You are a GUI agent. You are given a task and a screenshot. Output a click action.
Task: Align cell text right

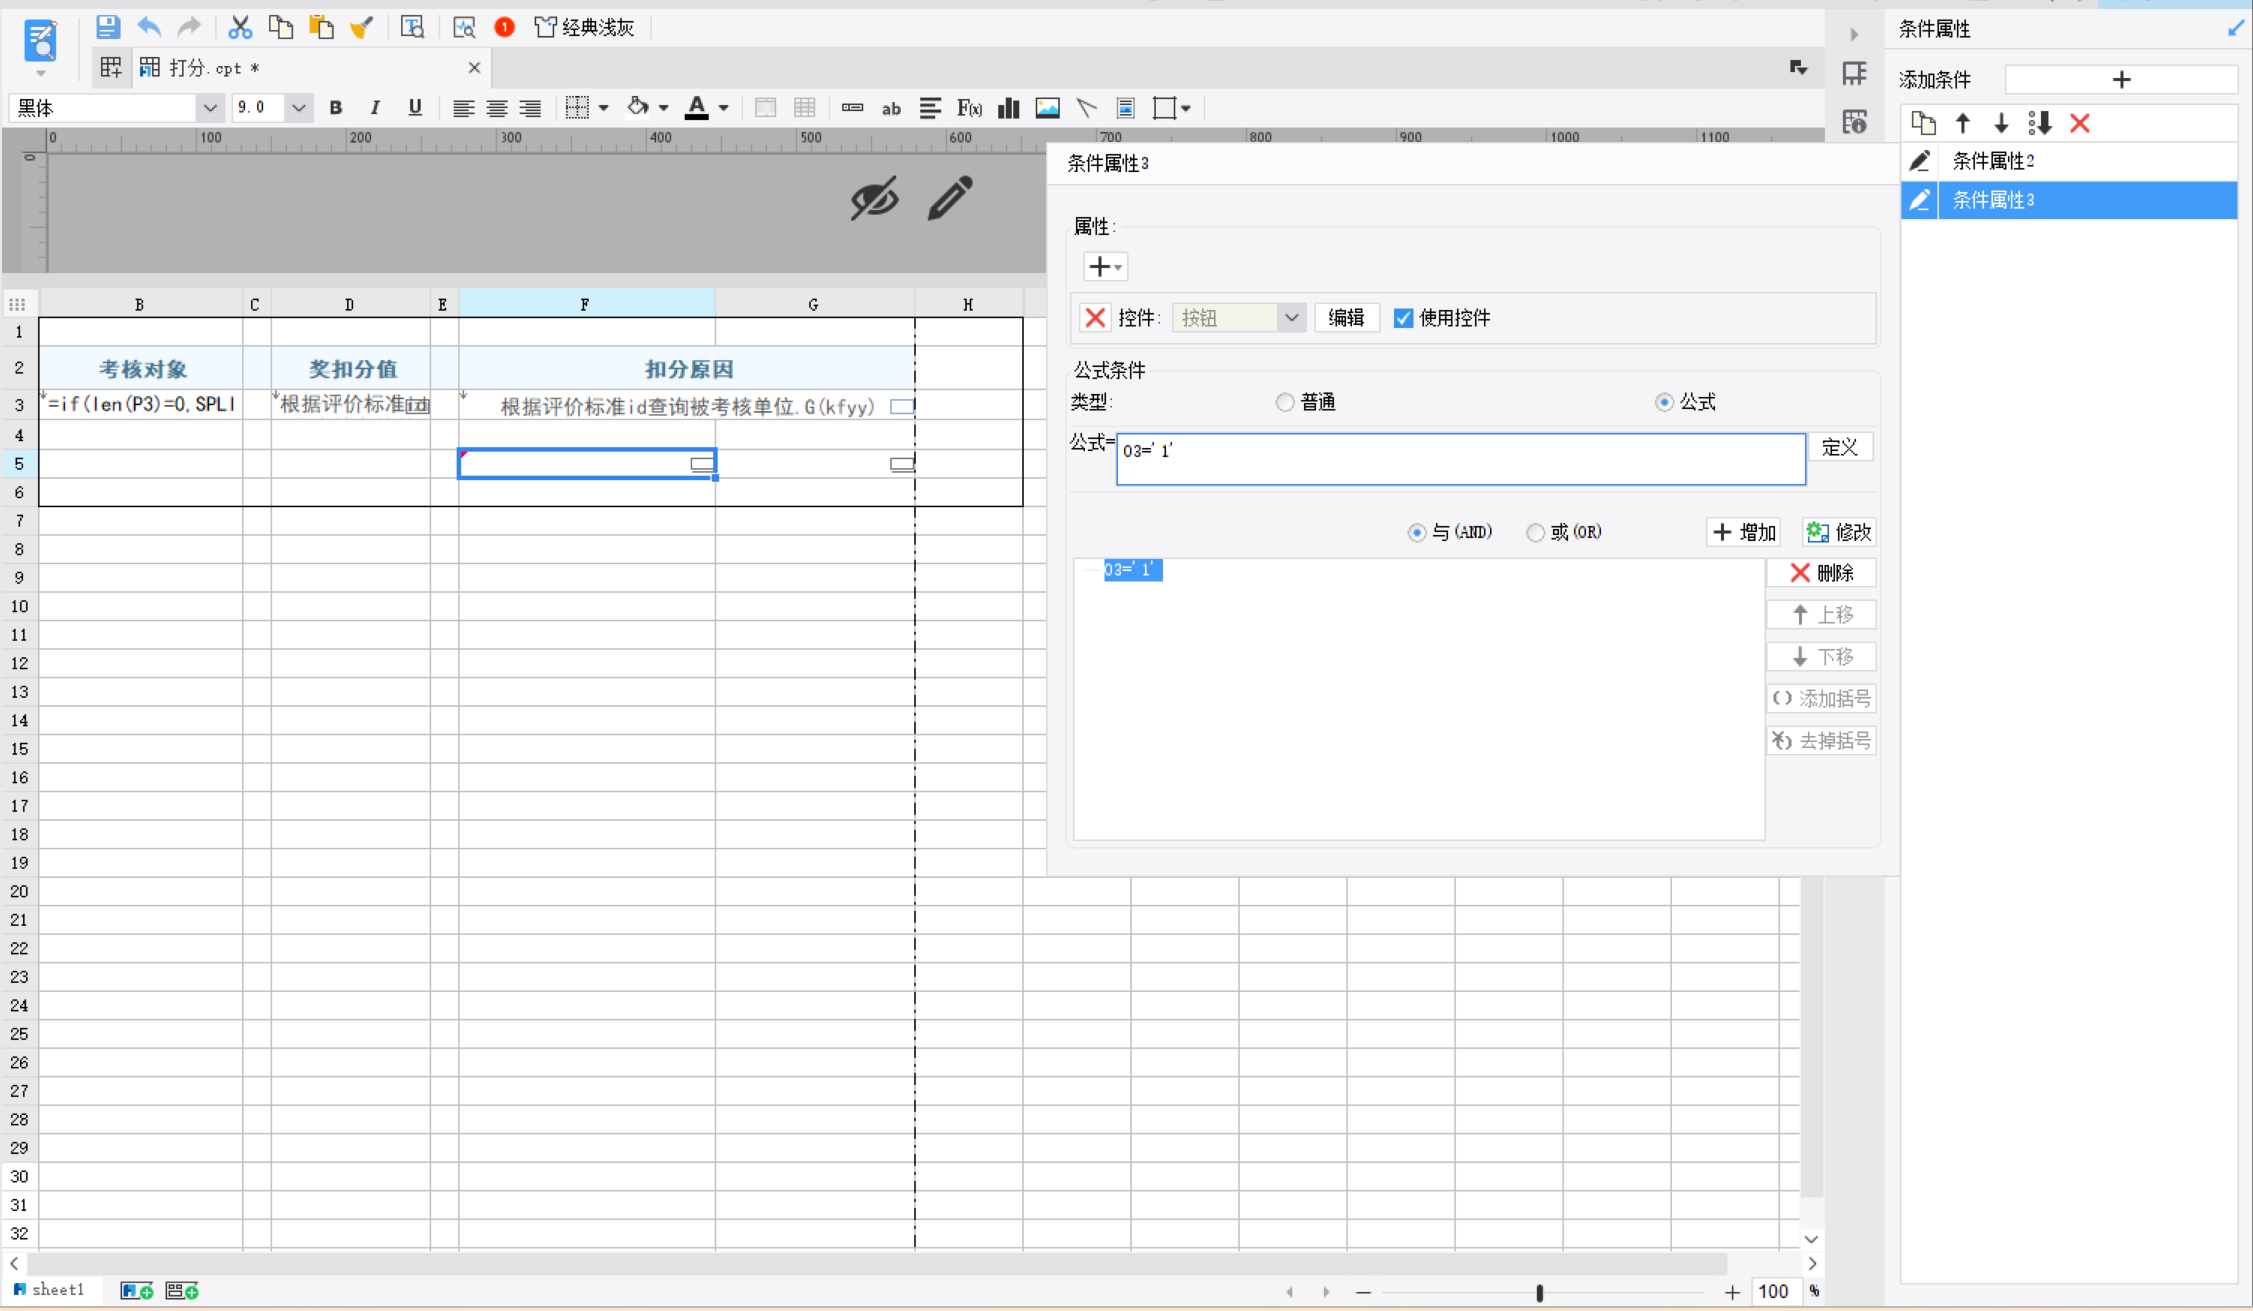pos(530,108)
